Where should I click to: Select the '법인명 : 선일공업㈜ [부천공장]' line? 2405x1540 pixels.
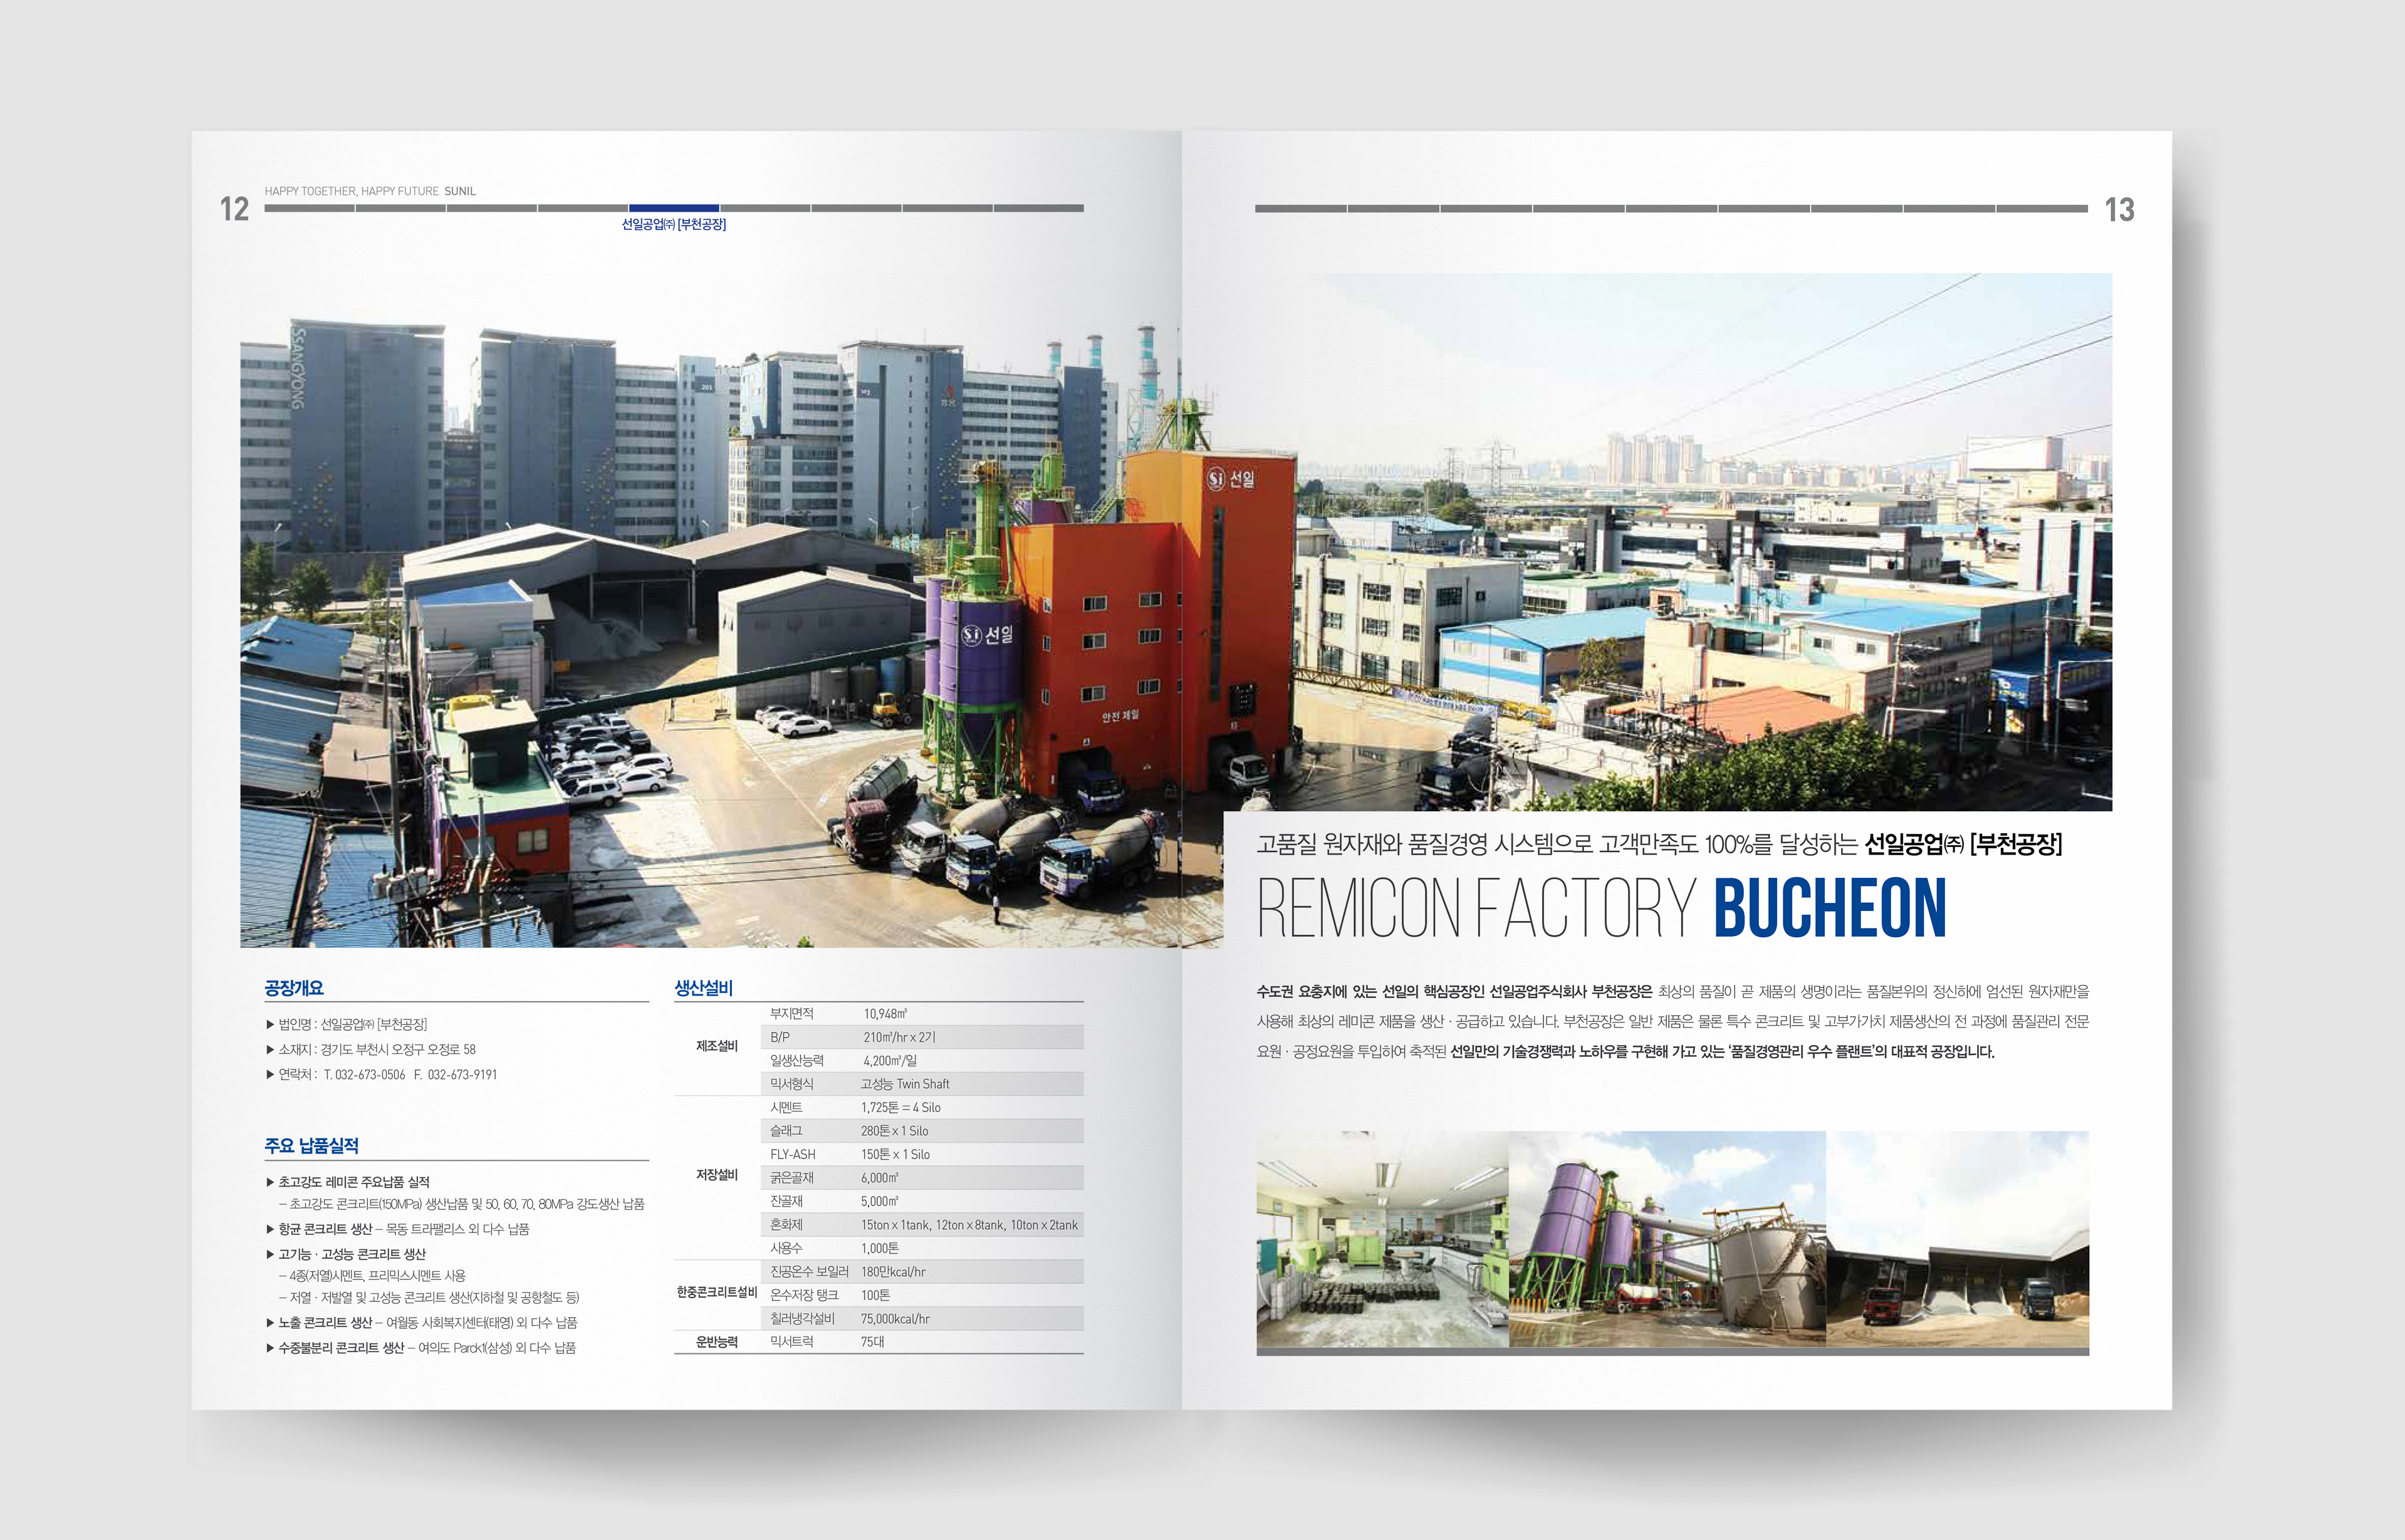(346, 1024)
